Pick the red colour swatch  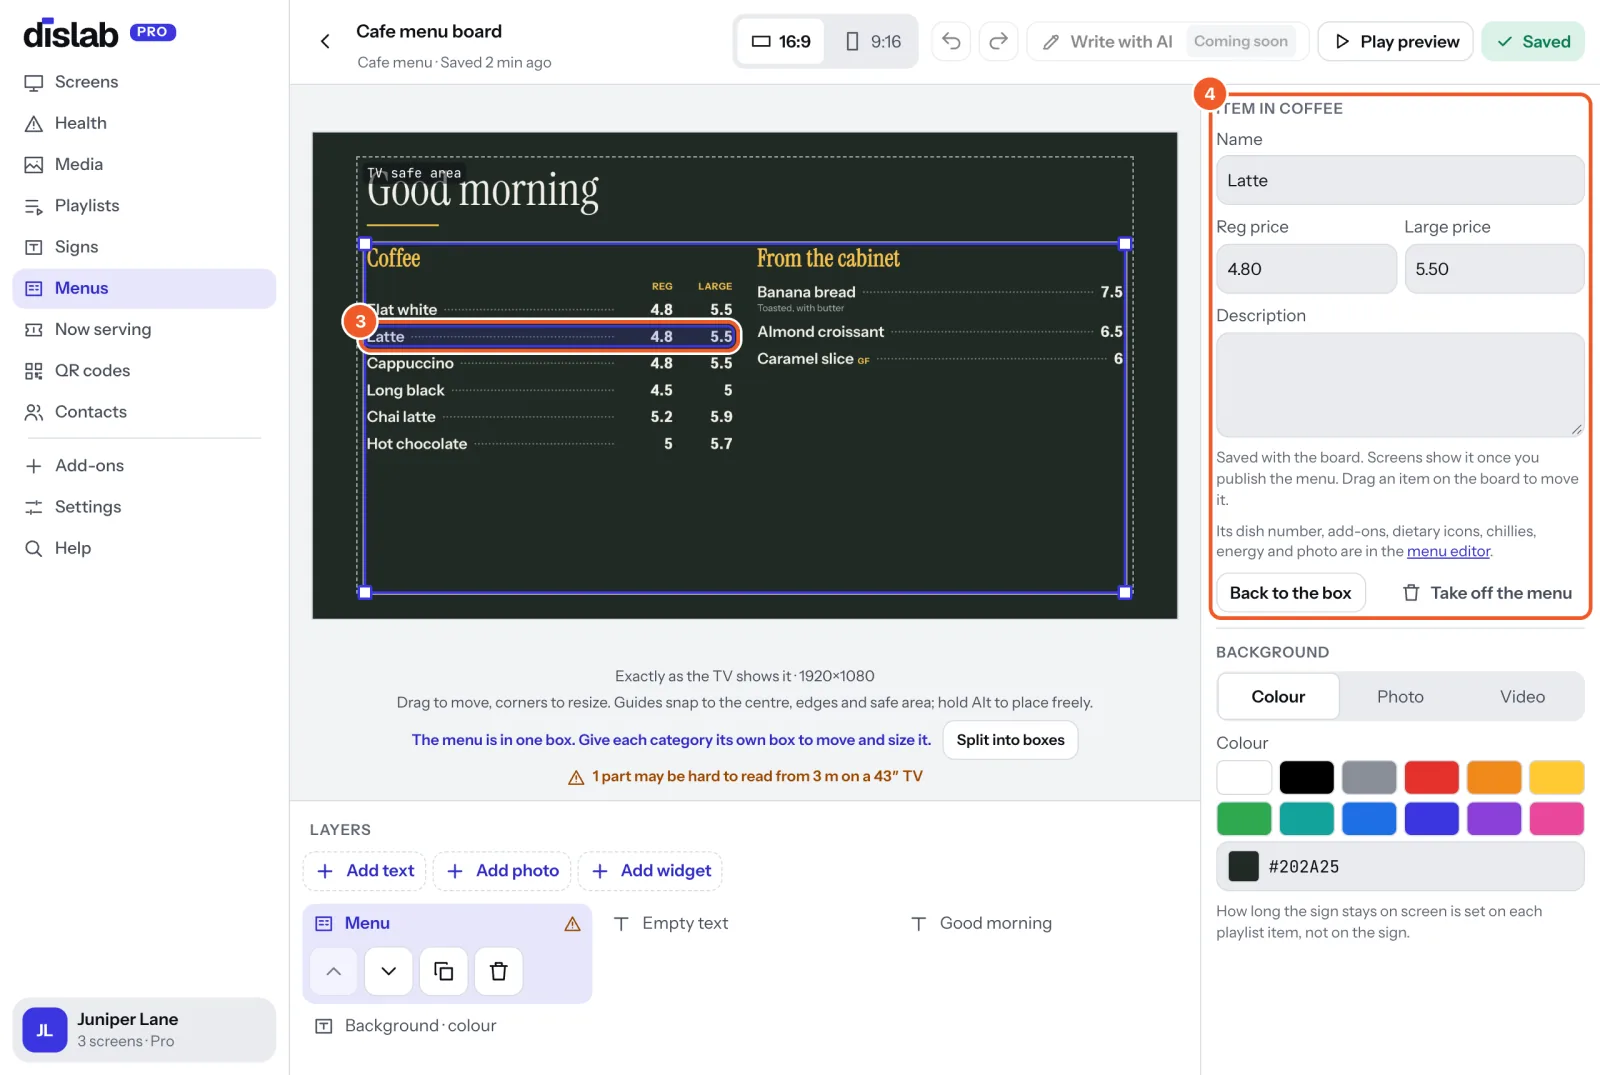coord(1431,777)
